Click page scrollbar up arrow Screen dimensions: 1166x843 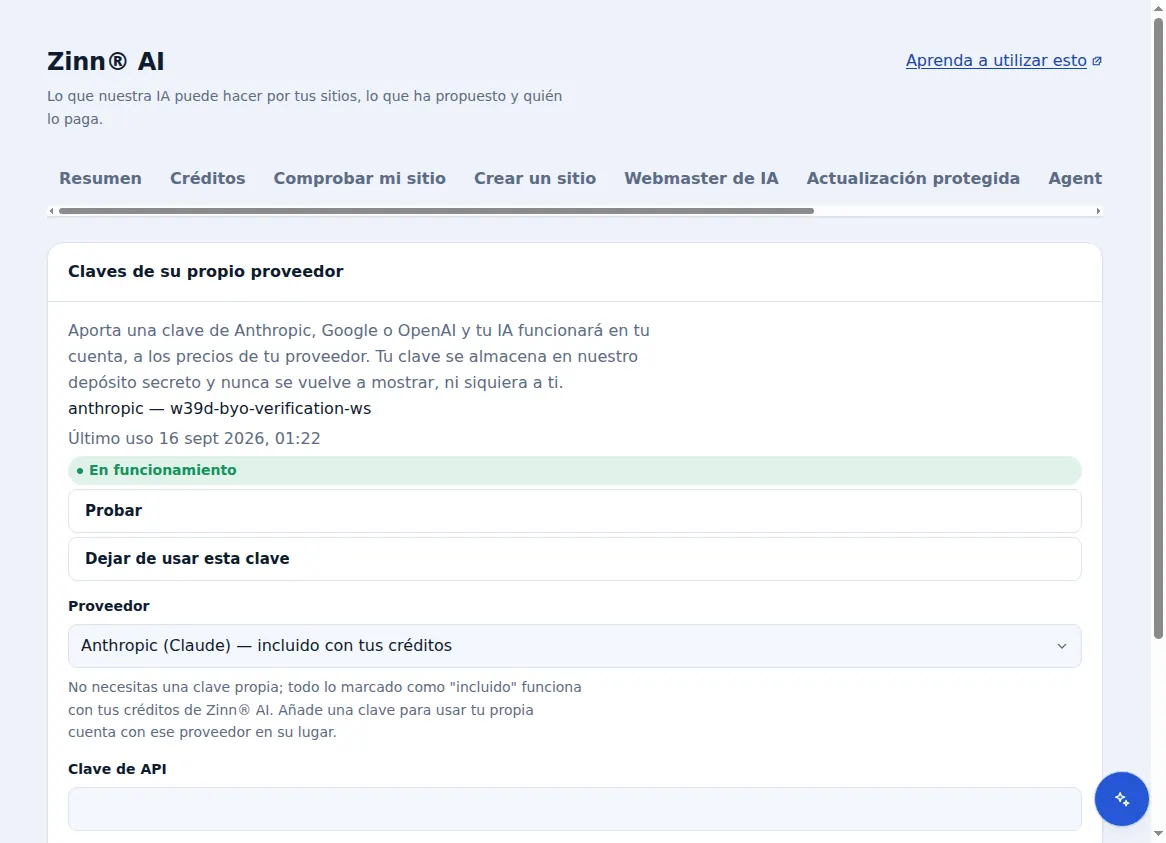tap(1158, 7)
